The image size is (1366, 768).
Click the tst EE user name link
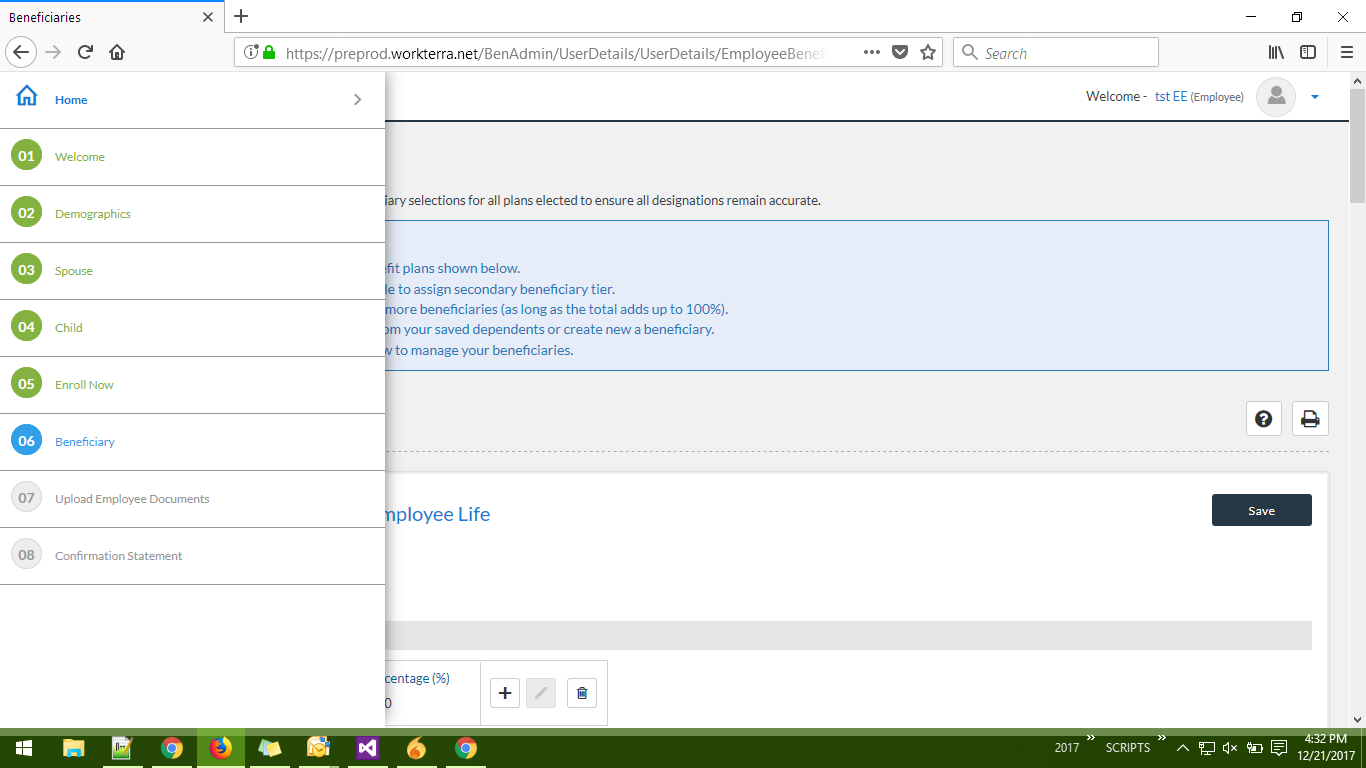tap(1171, 97)
